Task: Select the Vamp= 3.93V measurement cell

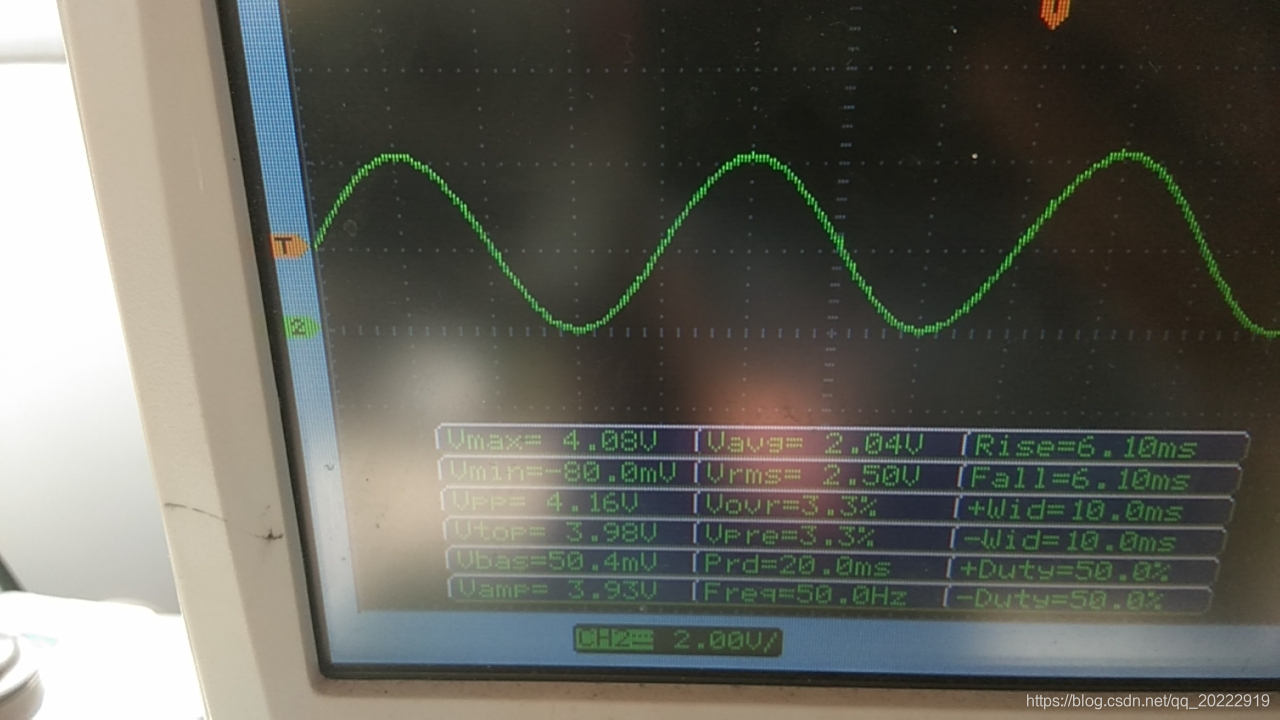Action: [570, 591]
